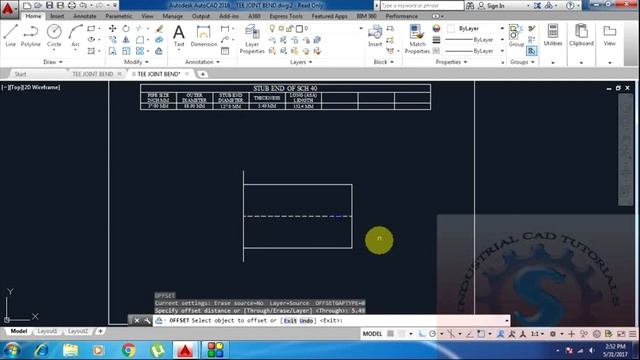The image size is (640, 360).
Task: Expand the Modify panel
Action: click(136, 62)
